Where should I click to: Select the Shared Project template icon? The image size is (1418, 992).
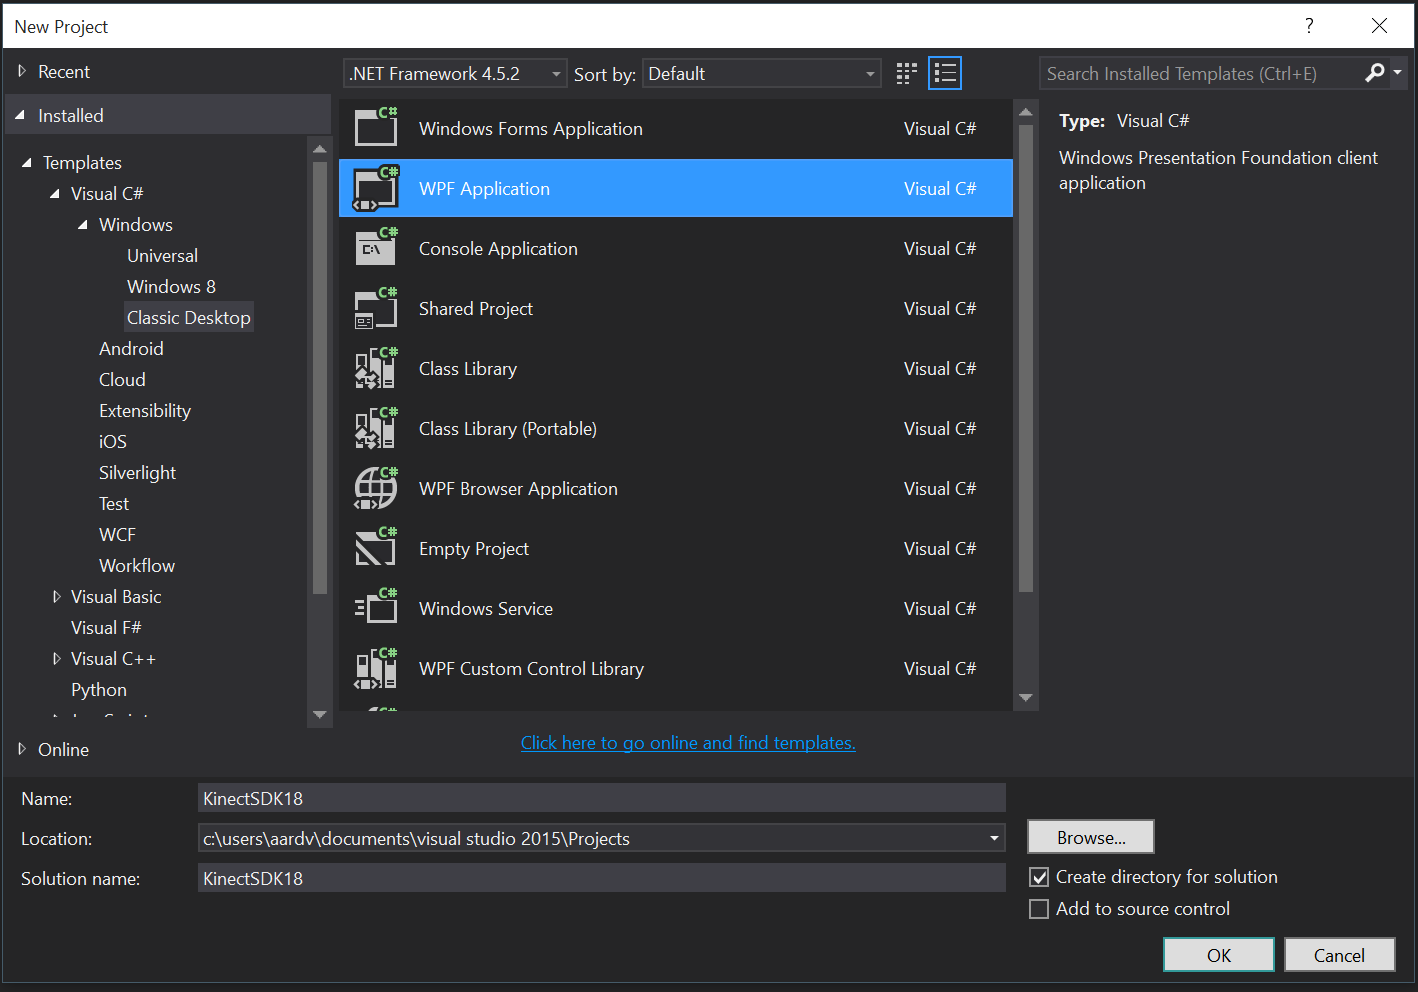click(375, 308)
